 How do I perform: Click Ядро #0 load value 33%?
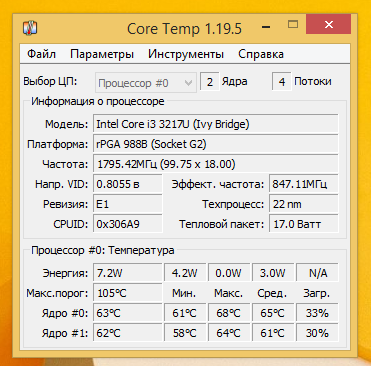pos(317,313)
